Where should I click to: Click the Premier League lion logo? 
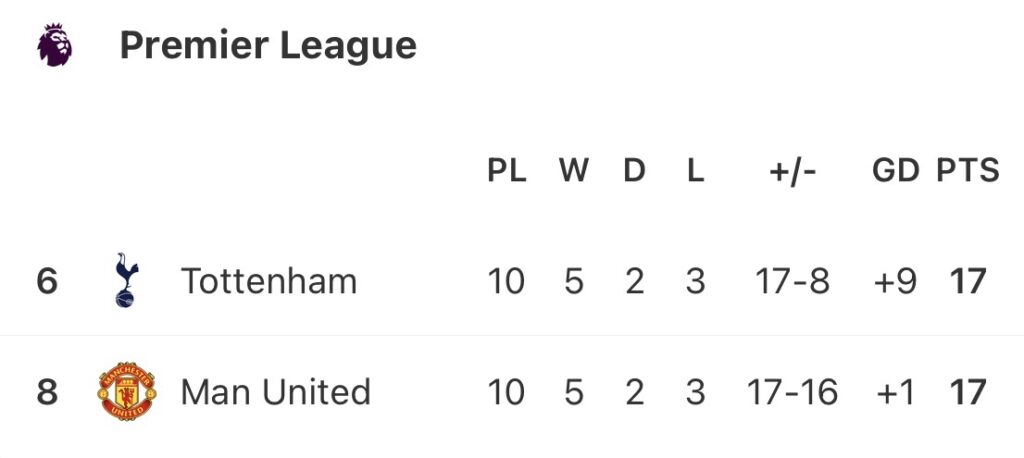tap(54, 46)
